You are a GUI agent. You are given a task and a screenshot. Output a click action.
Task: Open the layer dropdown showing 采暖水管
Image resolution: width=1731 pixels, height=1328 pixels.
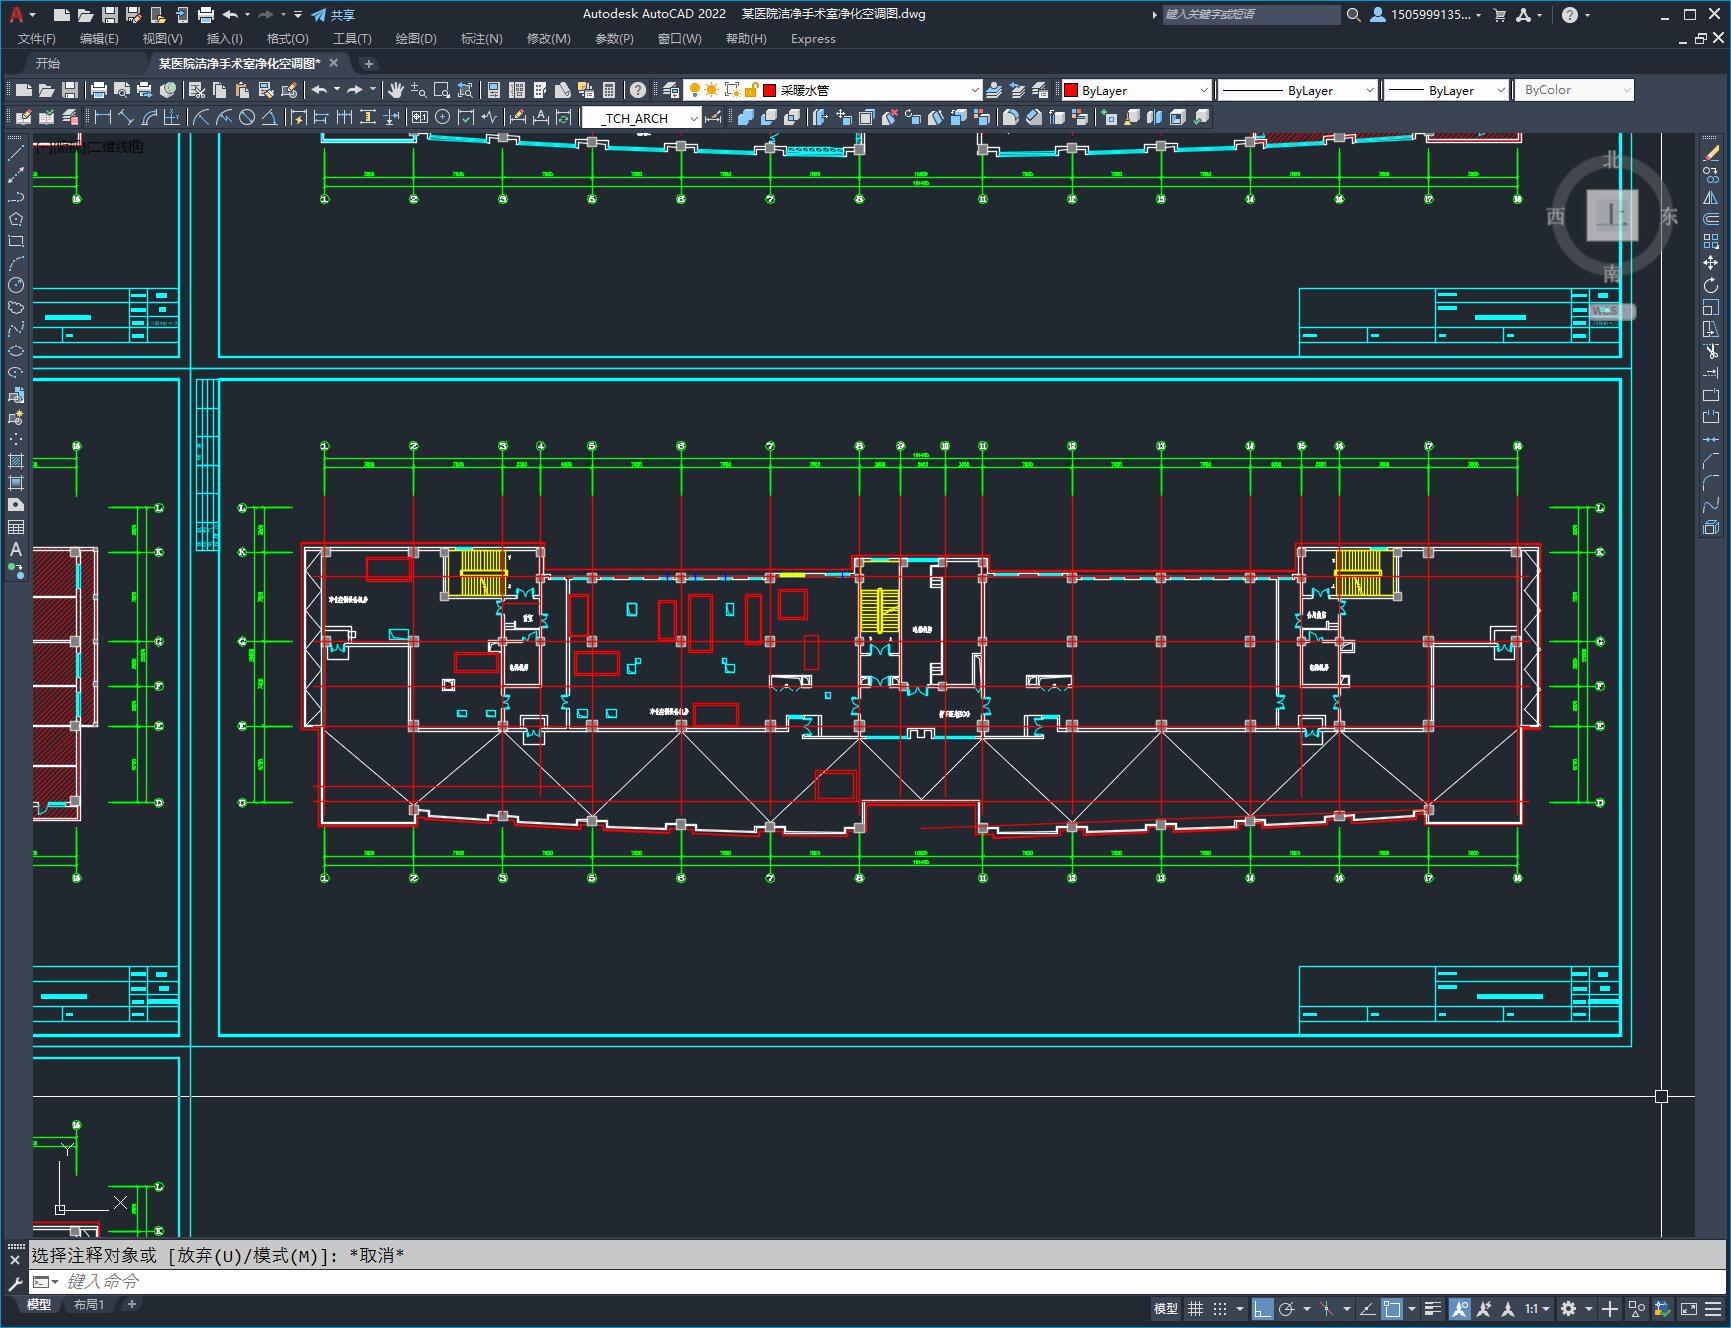click(833, 90)
